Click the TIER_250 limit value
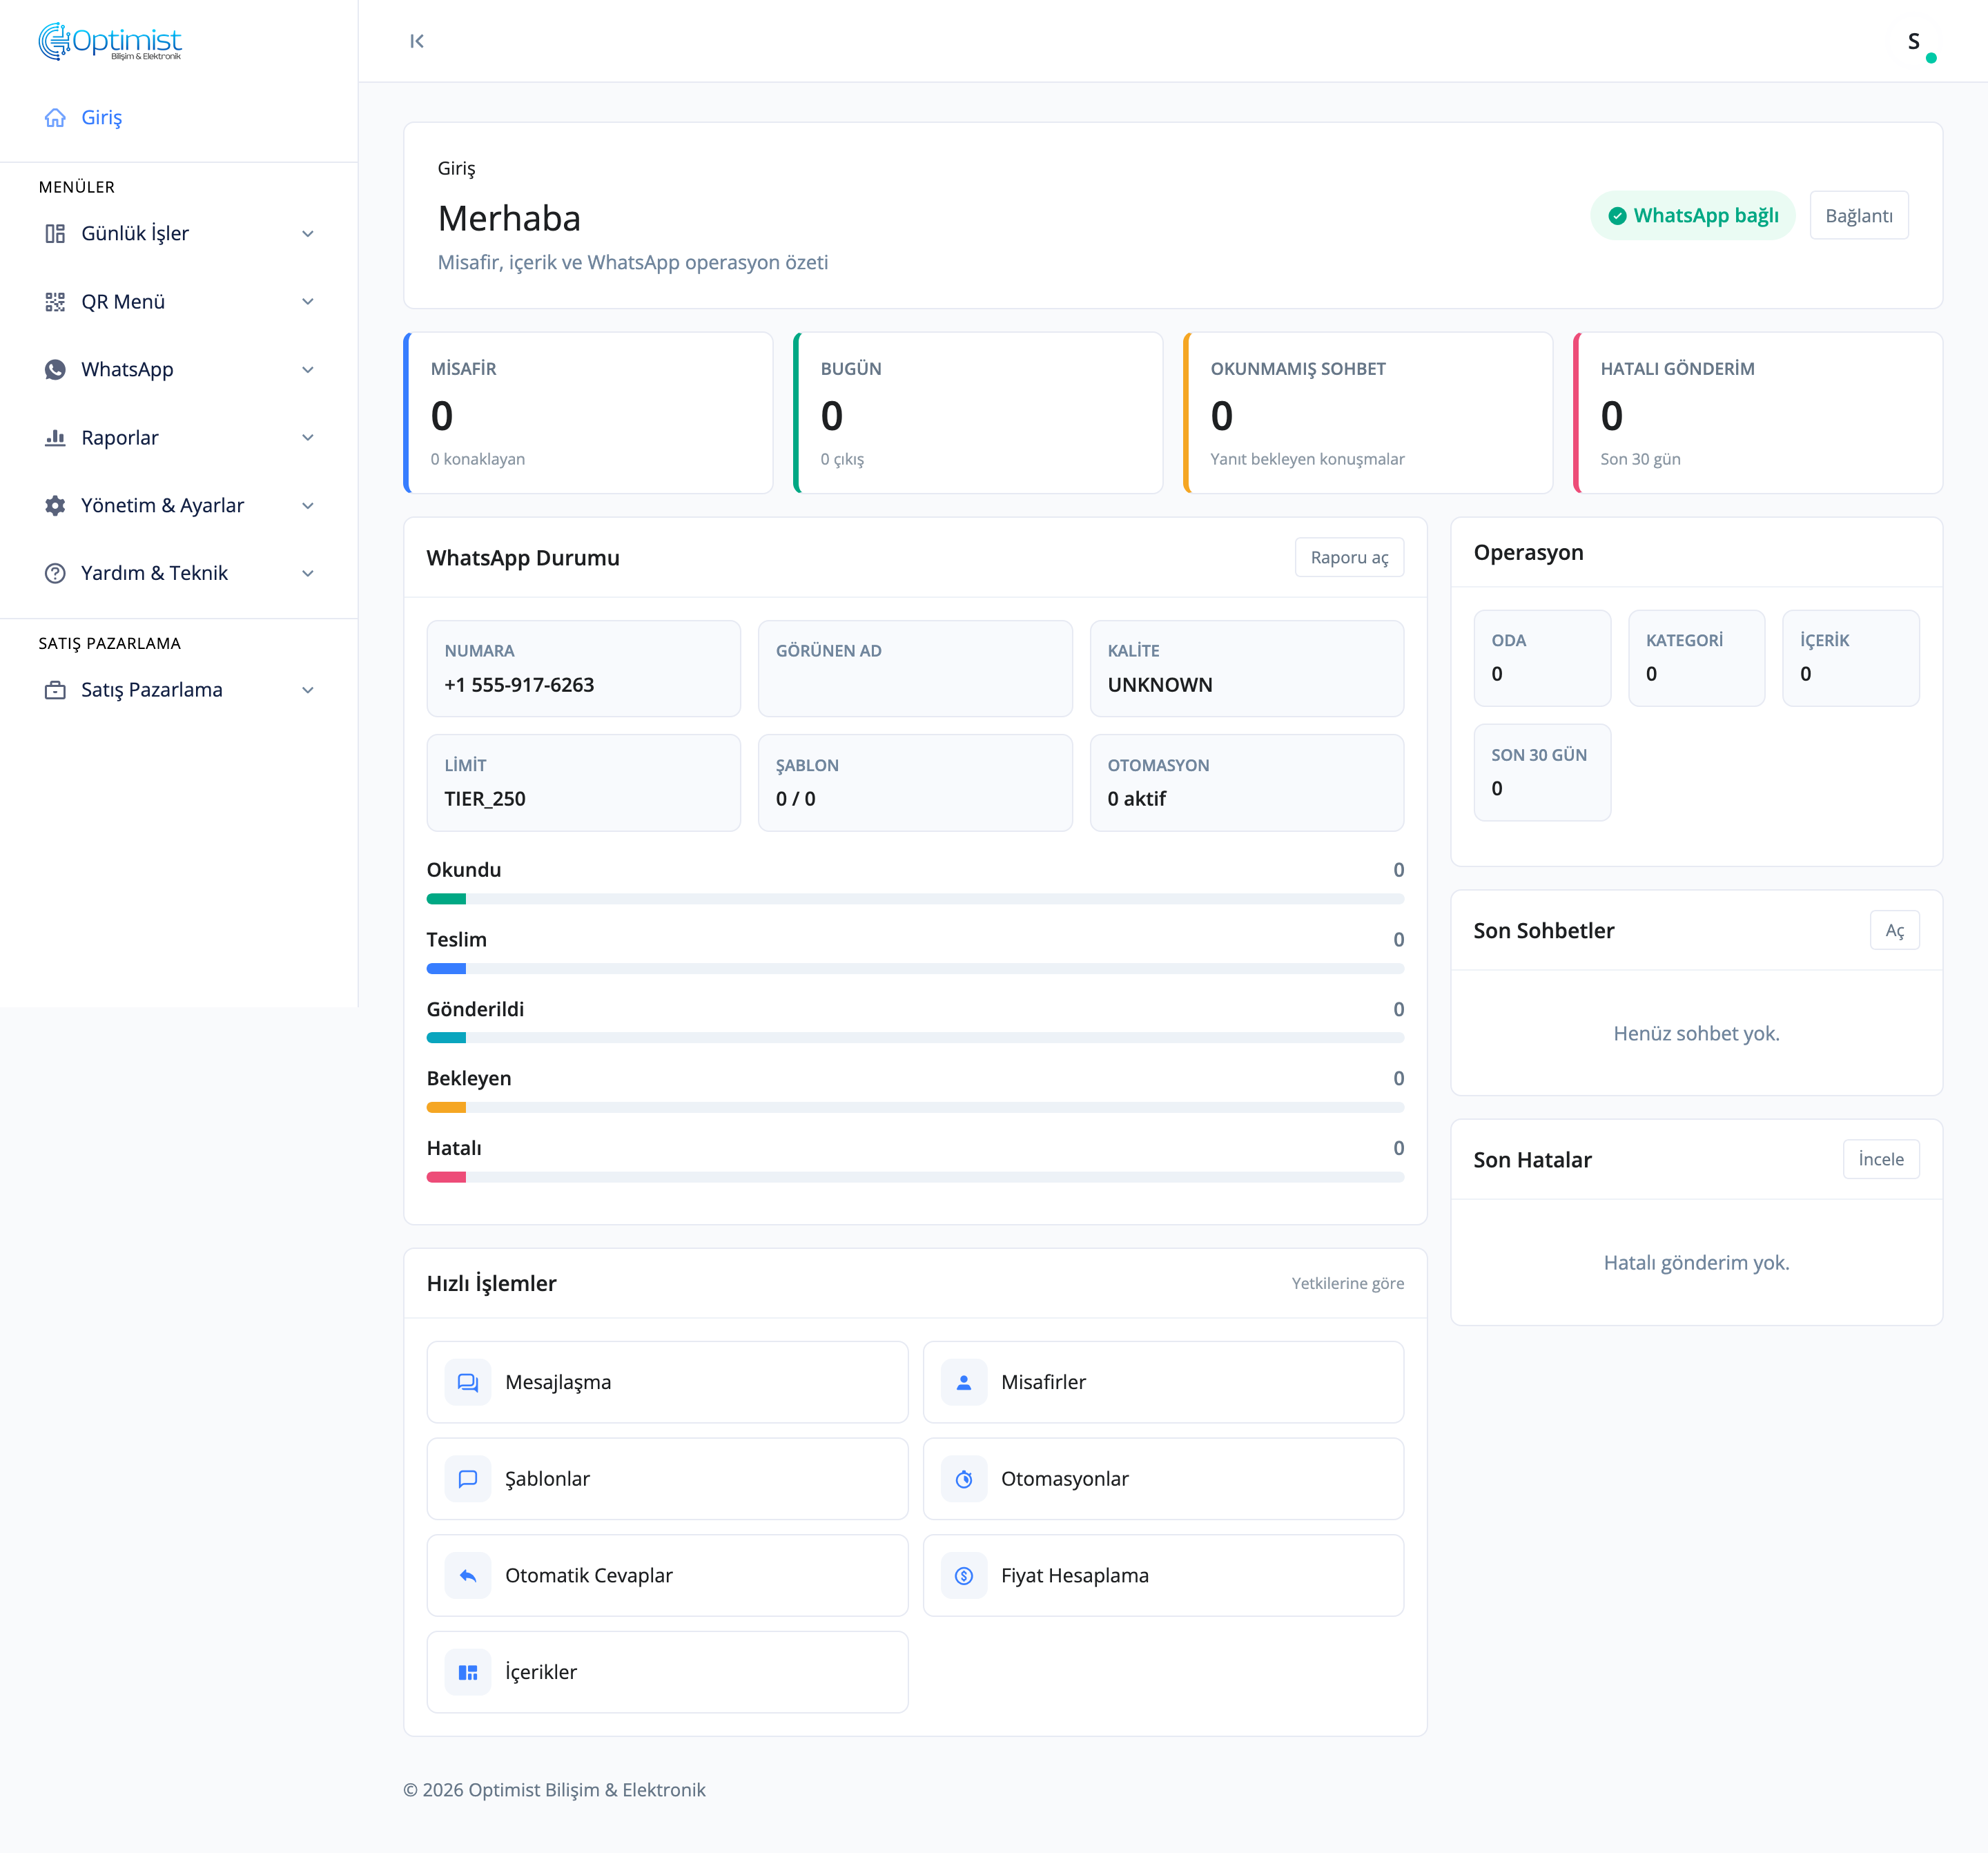Viewport: 1988px width, 1853px height. click(485, 799)
